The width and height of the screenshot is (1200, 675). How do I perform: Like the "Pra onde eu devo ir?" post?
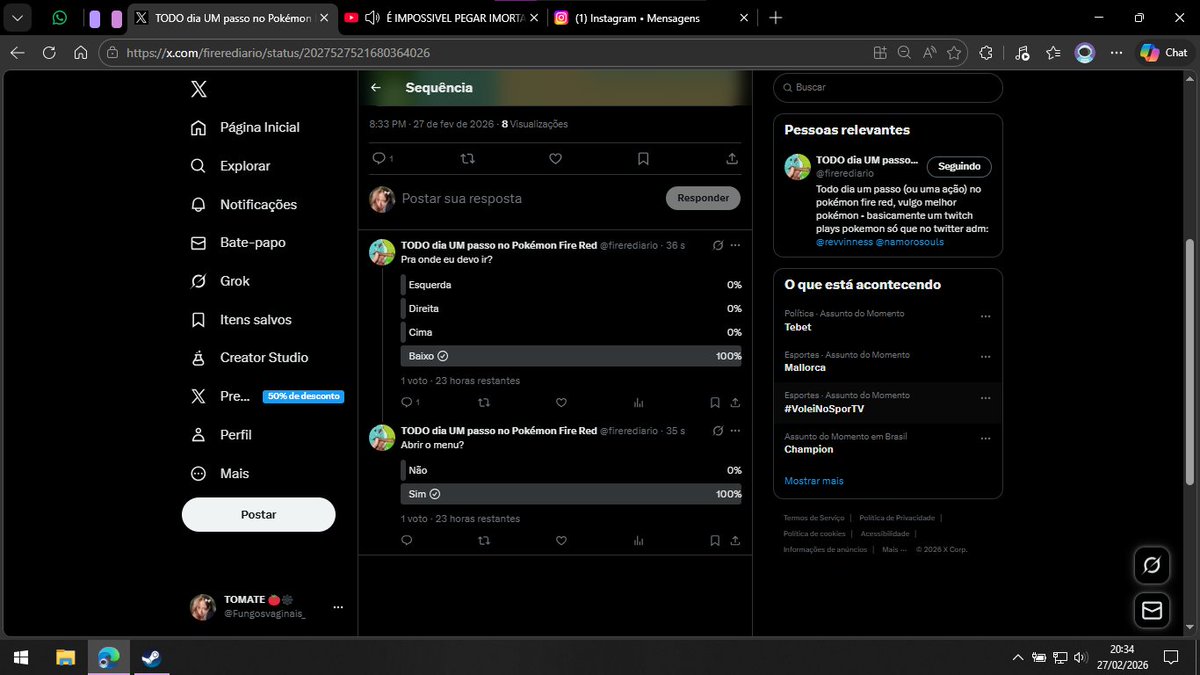click(561, 402)
